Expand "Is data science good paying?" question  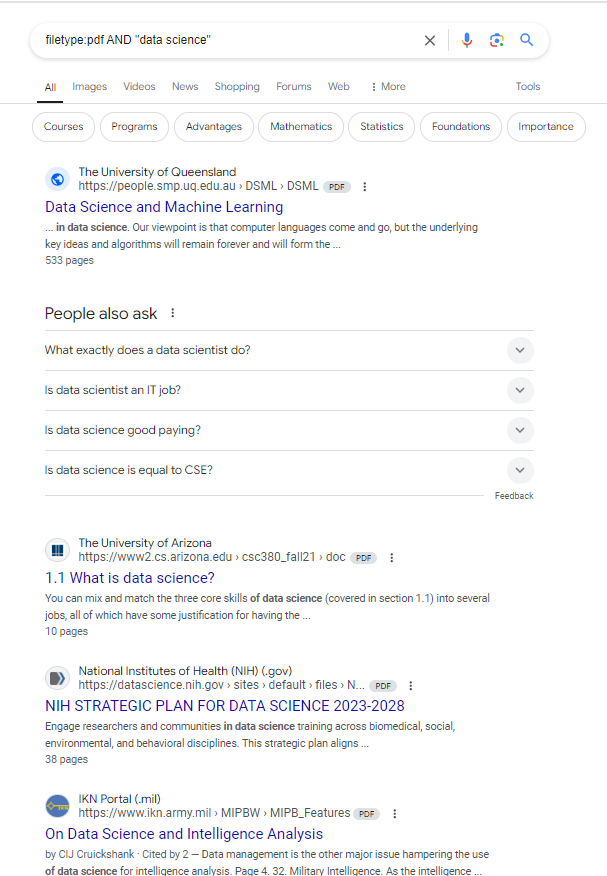(519, 430)
